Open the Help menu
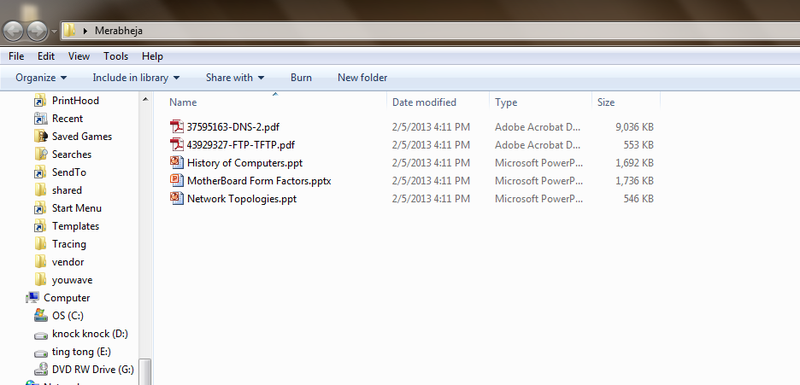This screenshot has width=800, height=385. tap(153, 56)
